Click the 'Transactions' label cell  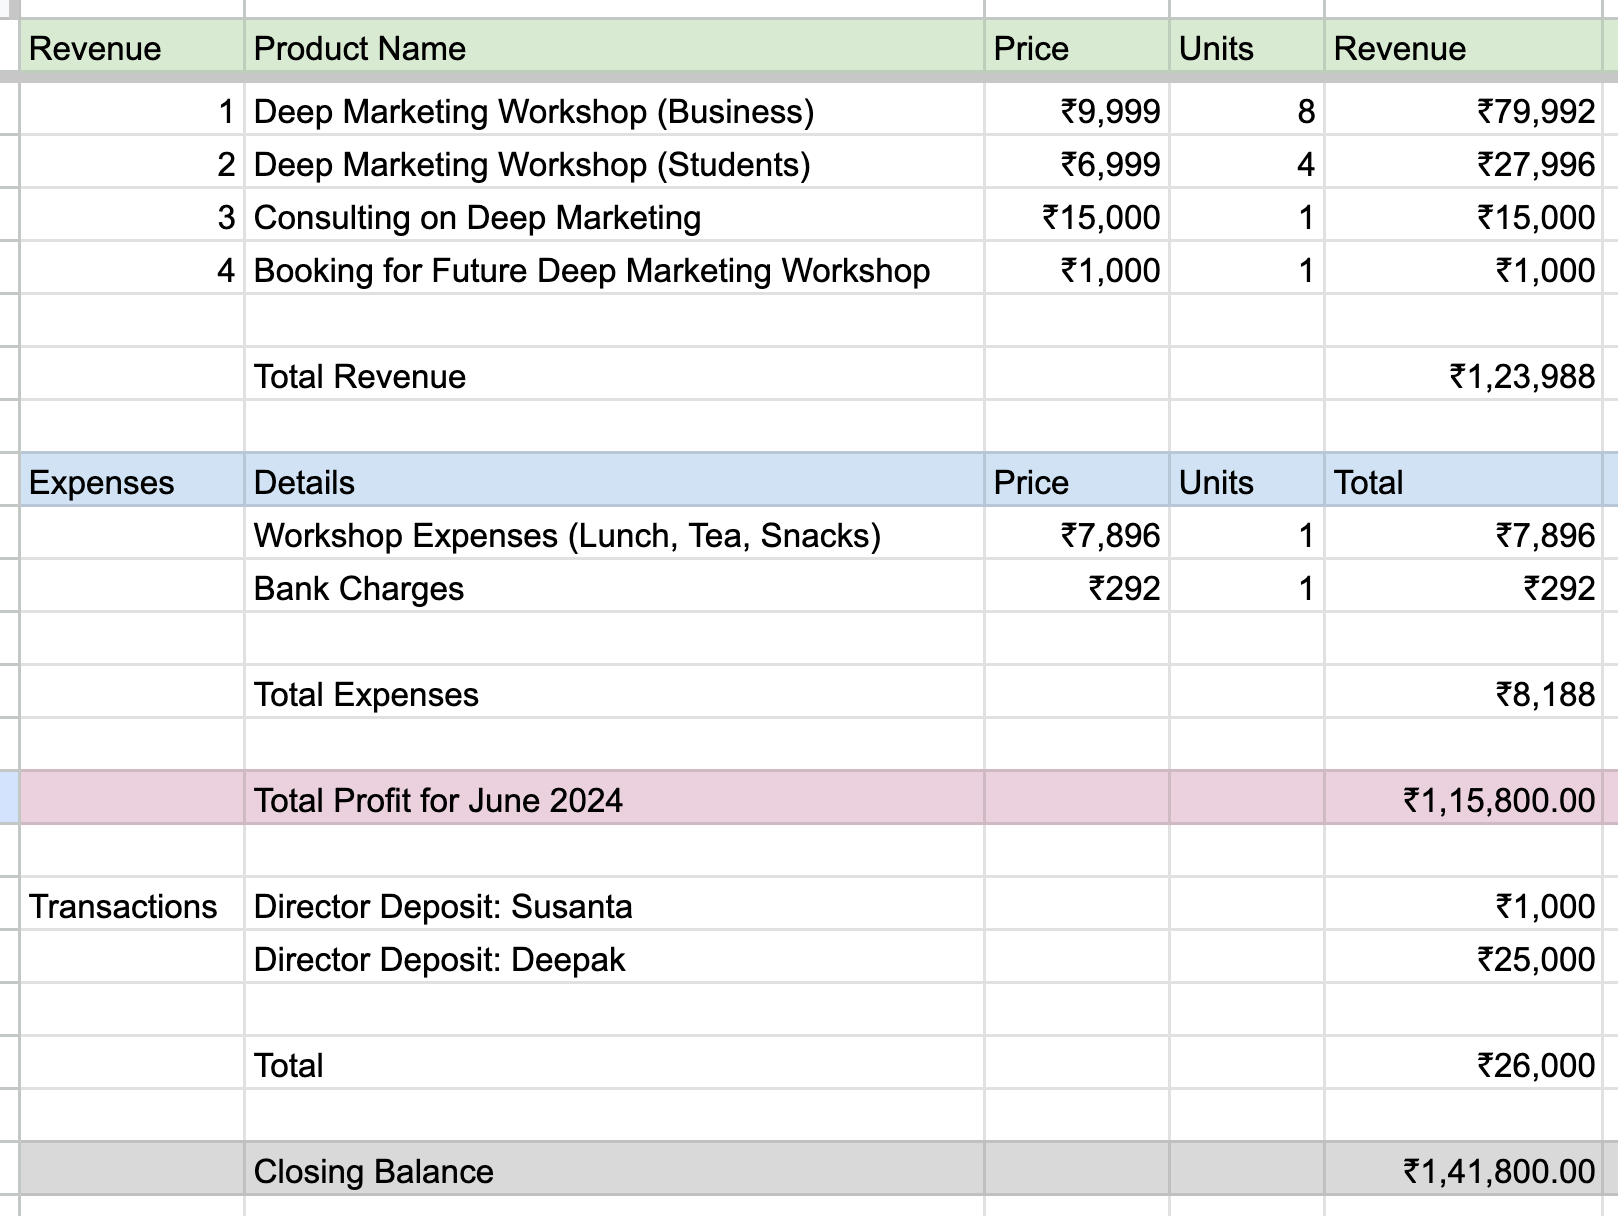(x=132, y=906)
